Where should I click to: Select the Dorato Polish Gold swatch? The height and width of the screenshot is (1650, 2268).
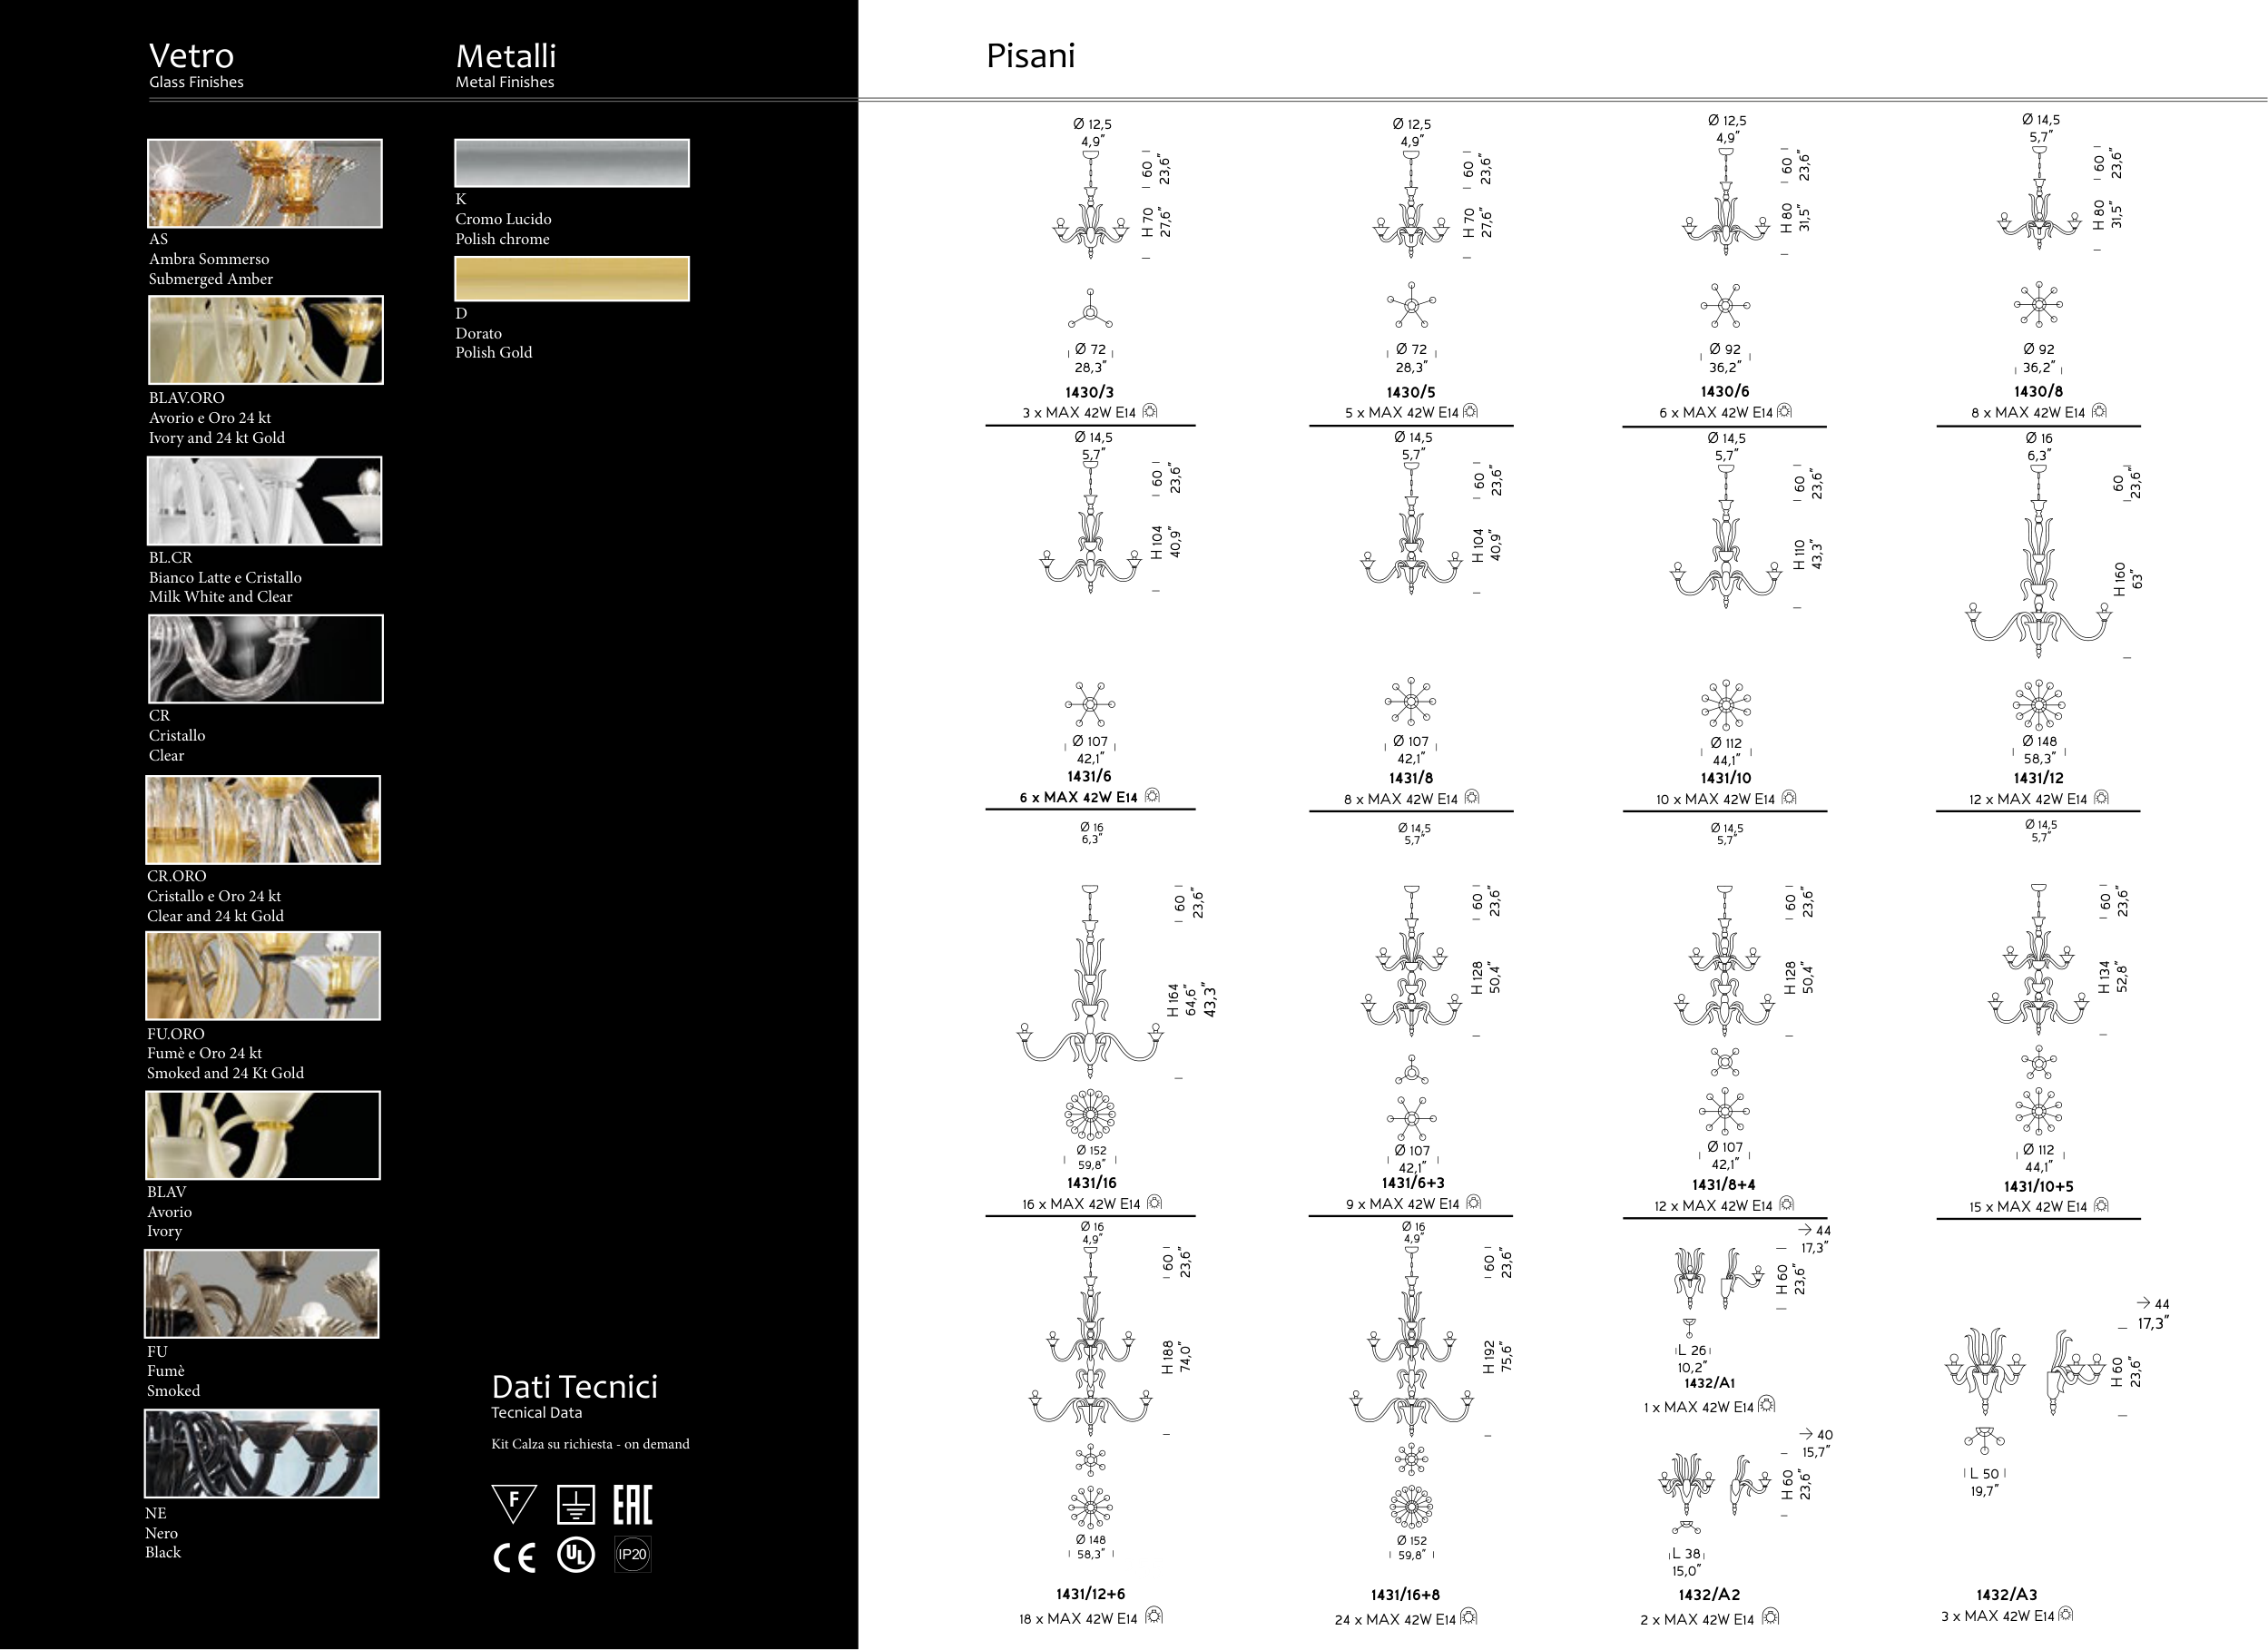[571, 278]
